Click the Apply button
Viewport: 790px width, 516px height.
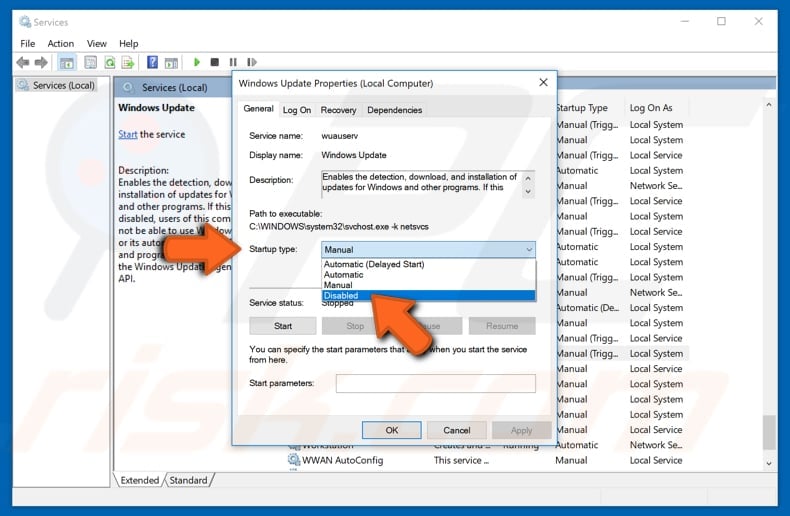[x=521, y=430]
